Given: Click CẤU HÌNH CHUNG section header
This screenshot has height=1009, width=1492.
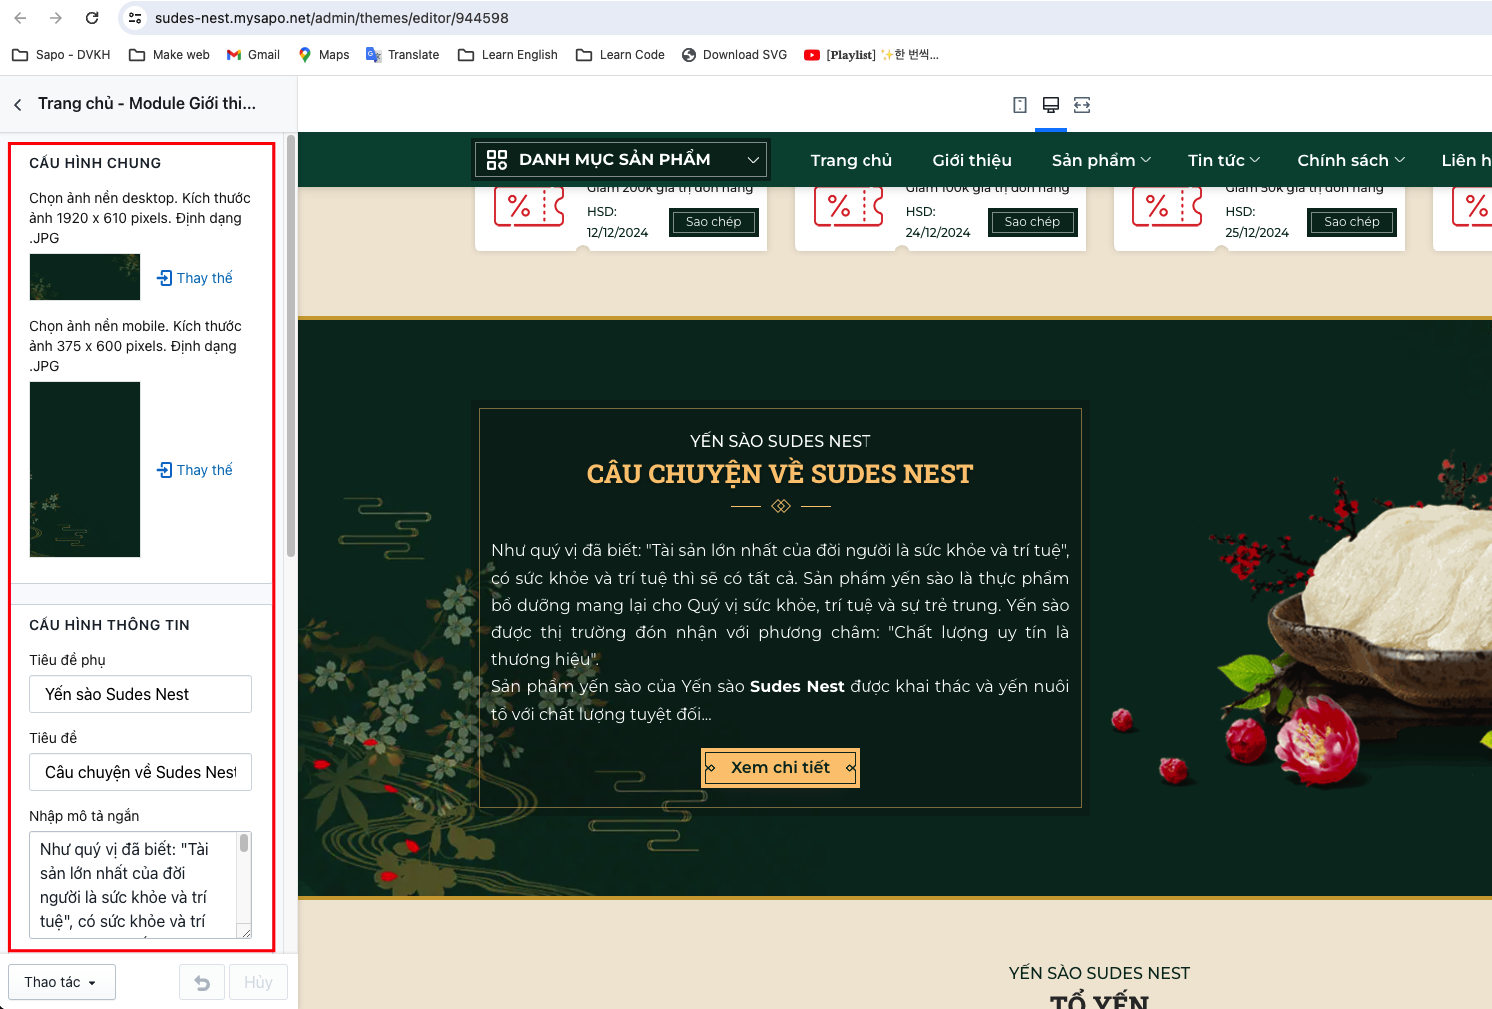Looking at the screenshot, I should point(95,163).
